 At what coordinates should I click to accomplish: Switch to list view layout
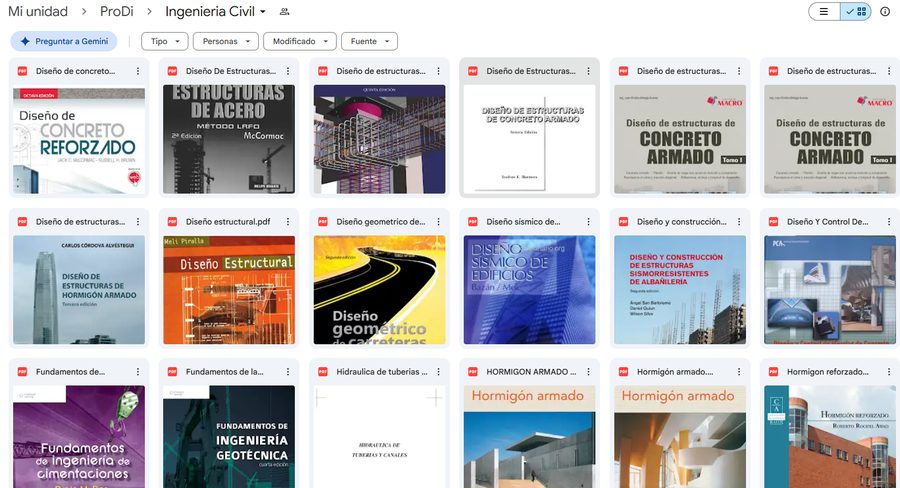coord(824,11)
